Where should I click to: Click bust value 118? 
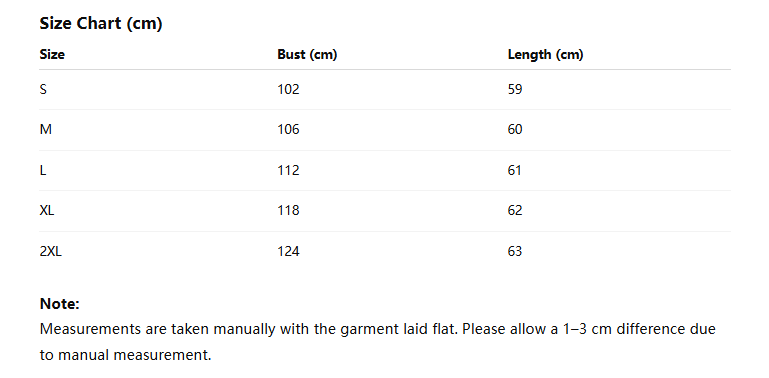point(288,210)
